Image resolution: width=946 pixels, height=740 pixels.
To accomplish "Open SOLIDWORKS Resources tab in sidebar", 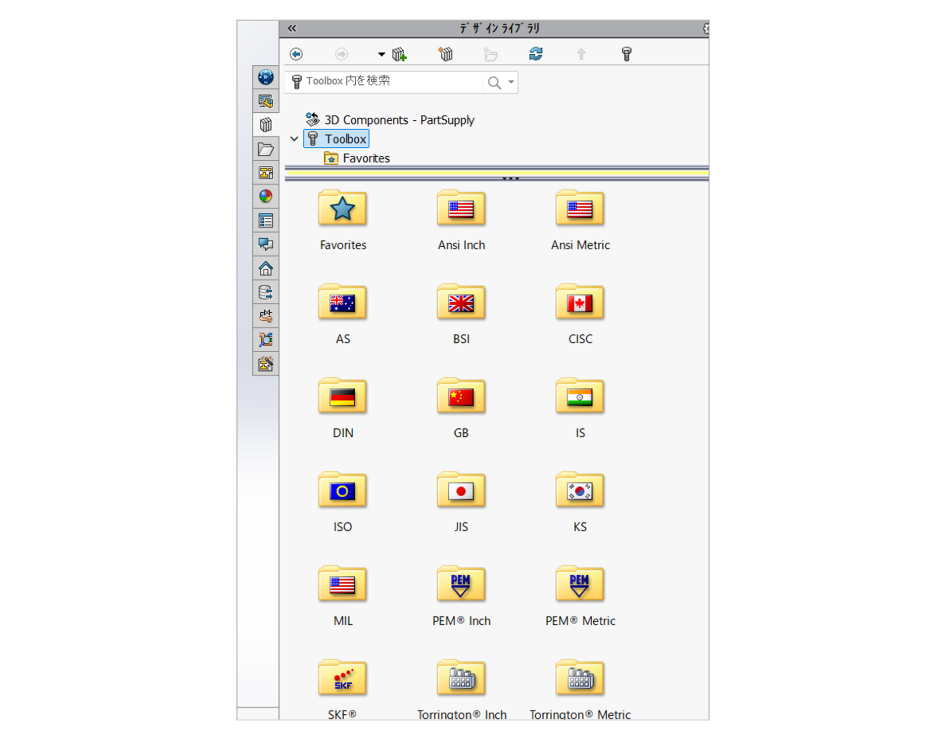I will pyautogui.click(x=265, y=77).
